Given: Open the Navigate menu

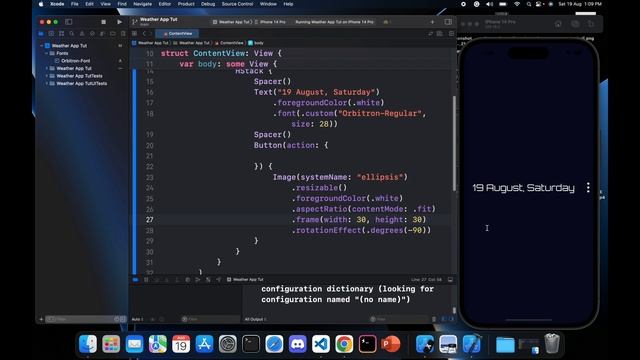Looking at the screenshot, I should [x=142, y=4].
